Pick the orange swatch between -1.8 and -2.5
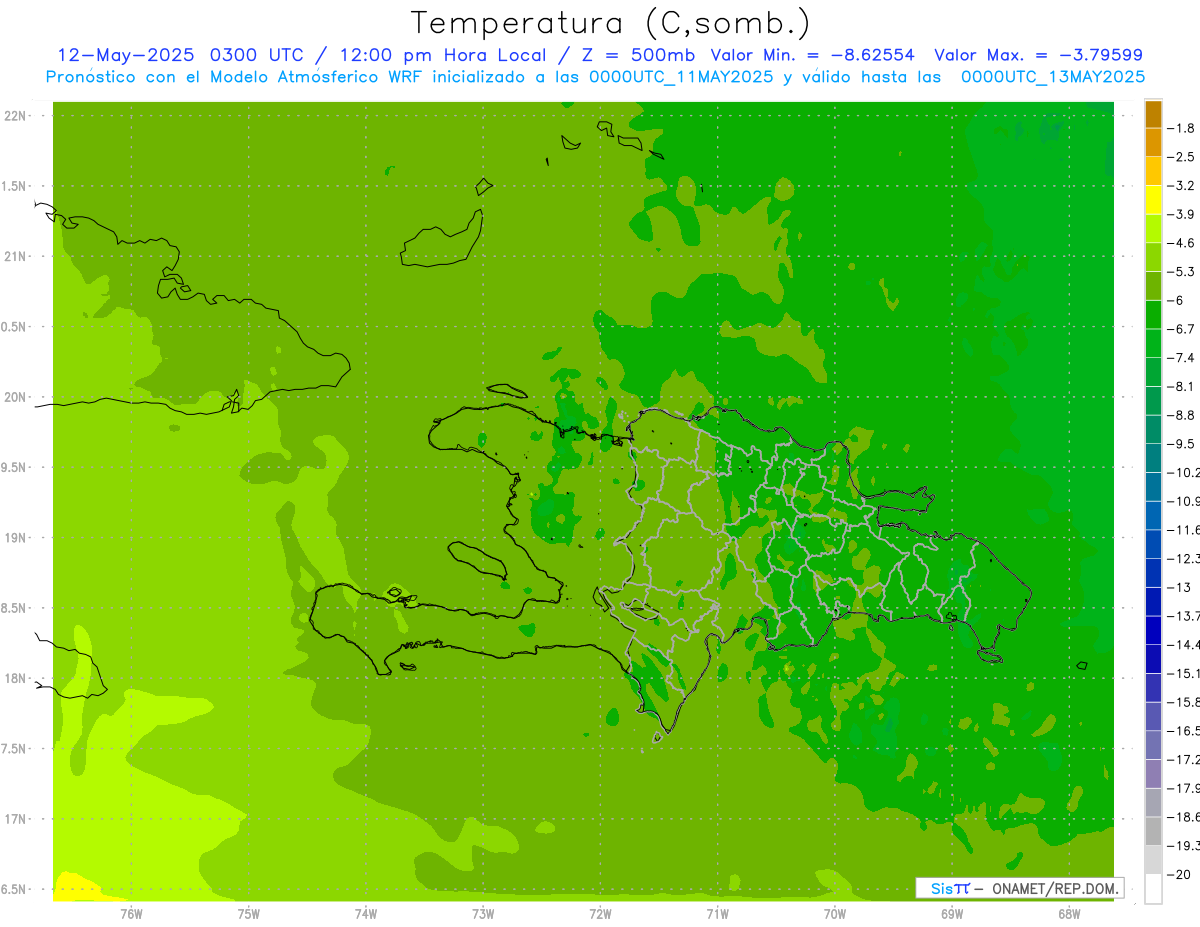1200x927 pixels. tap(1153, 143)
